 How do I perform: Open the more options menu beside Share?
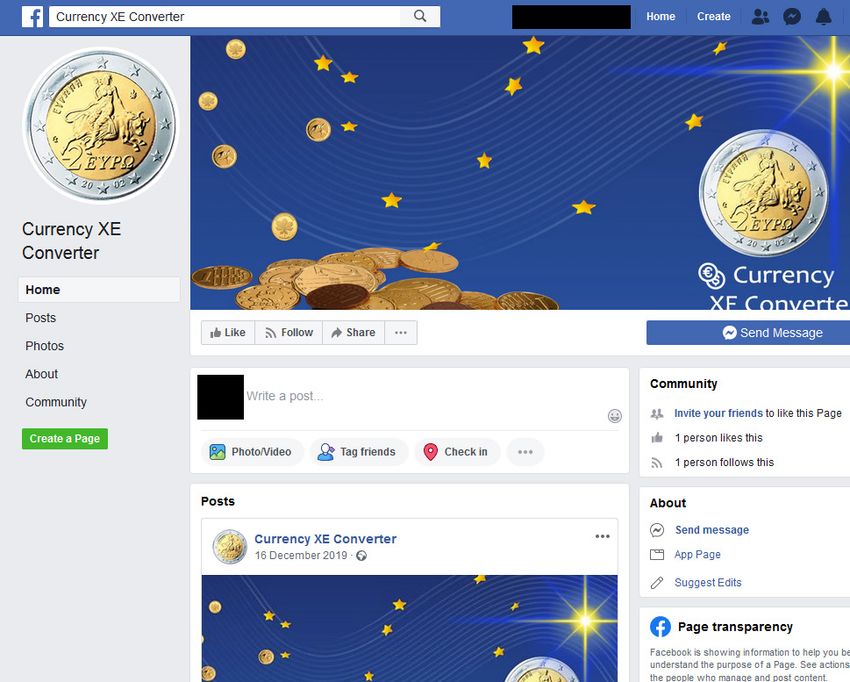pos(401,332)
